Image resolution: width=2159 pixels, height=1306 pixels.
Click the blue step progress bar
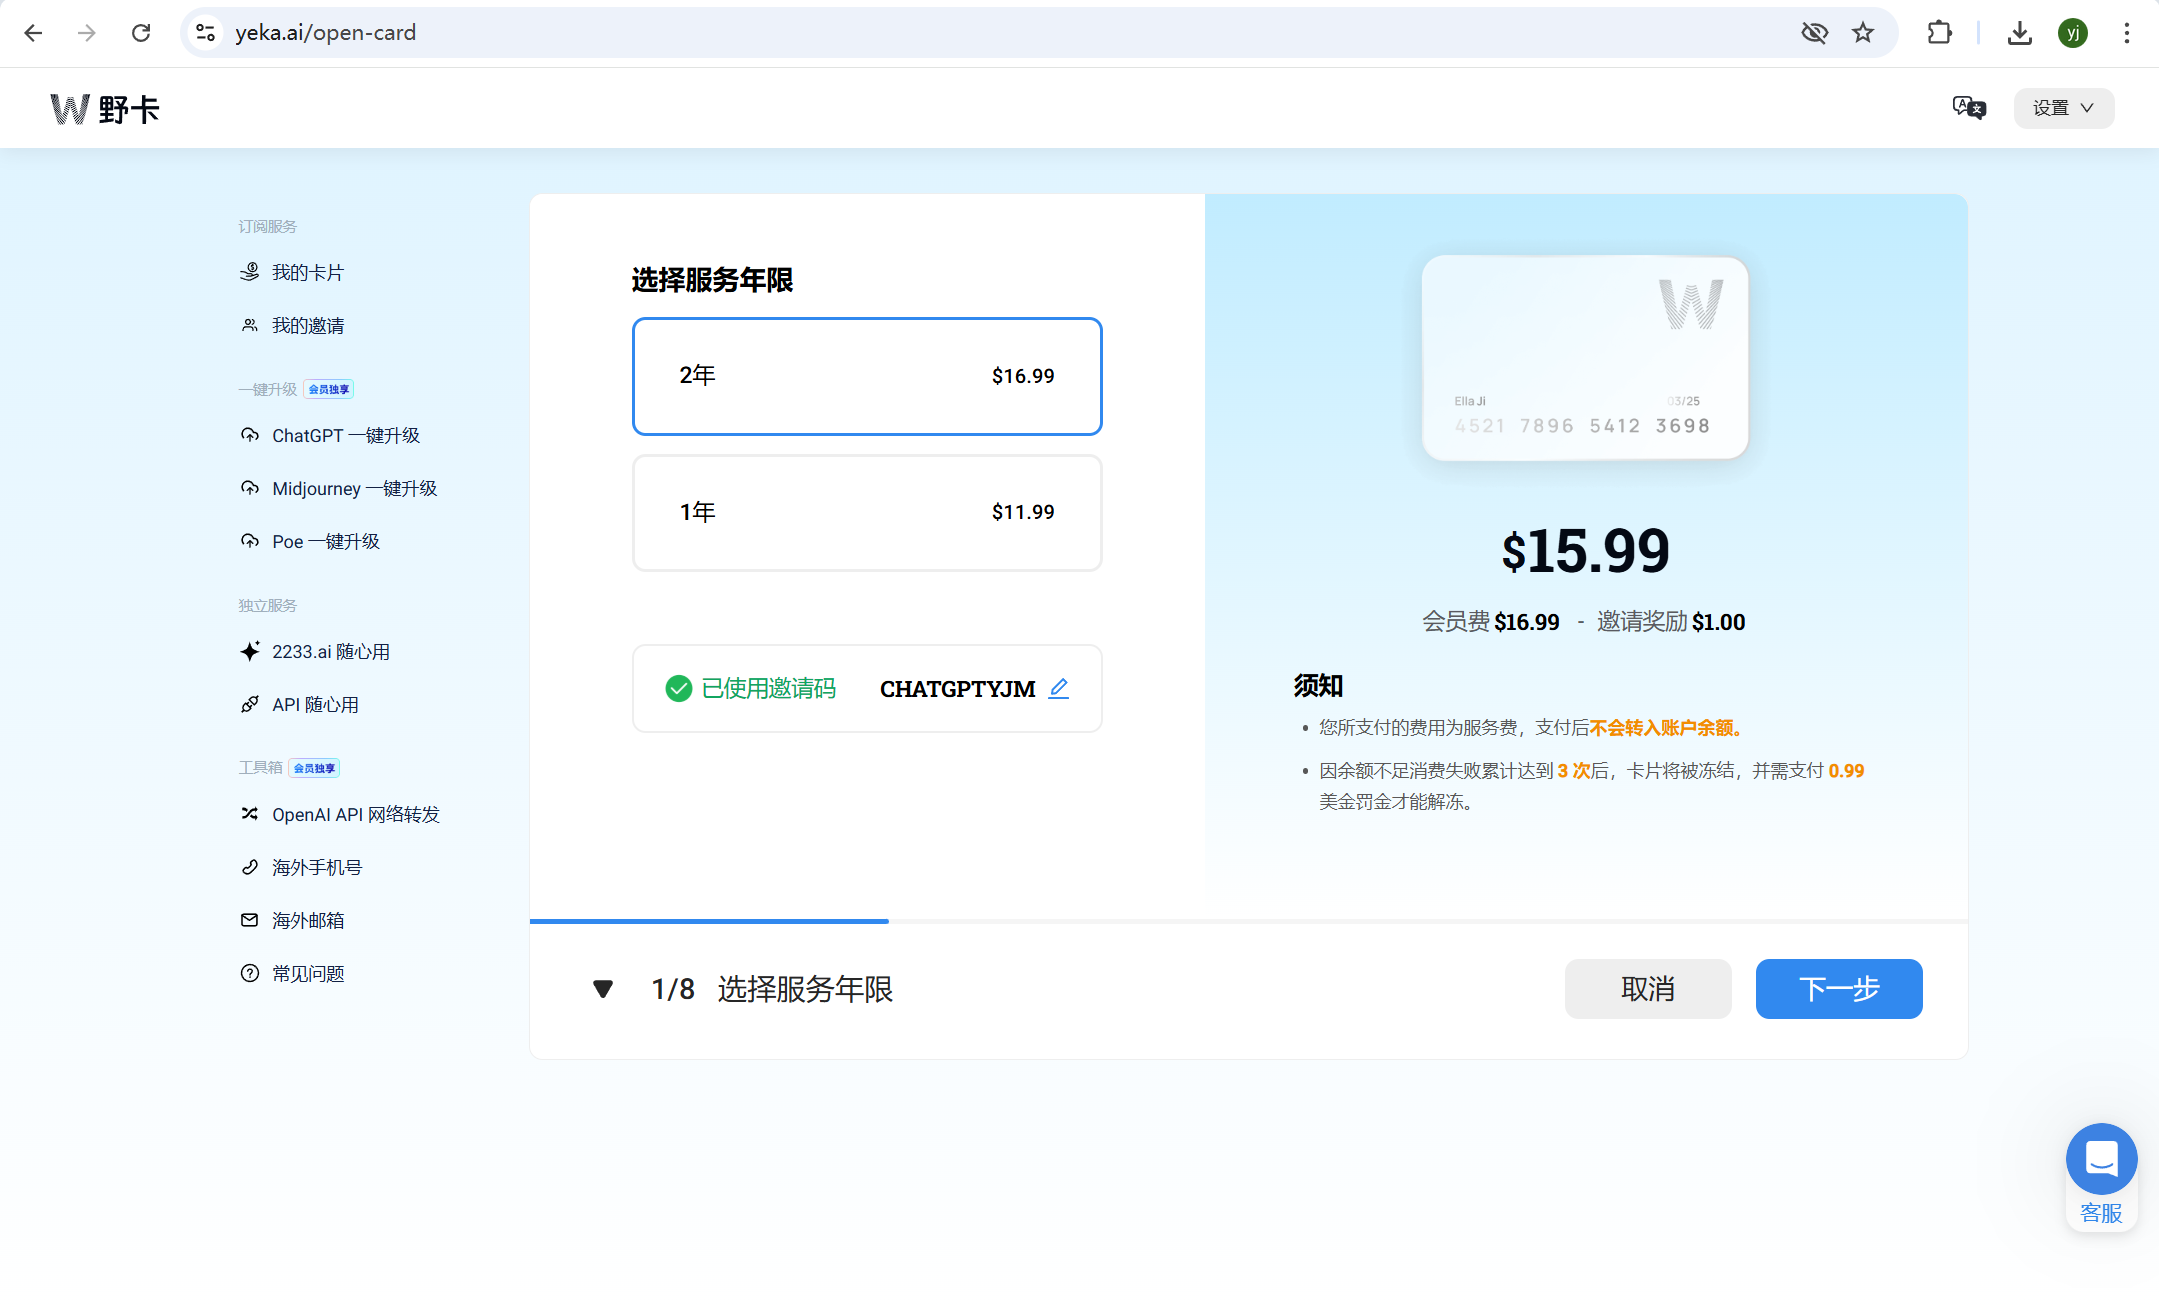[709, 920]
